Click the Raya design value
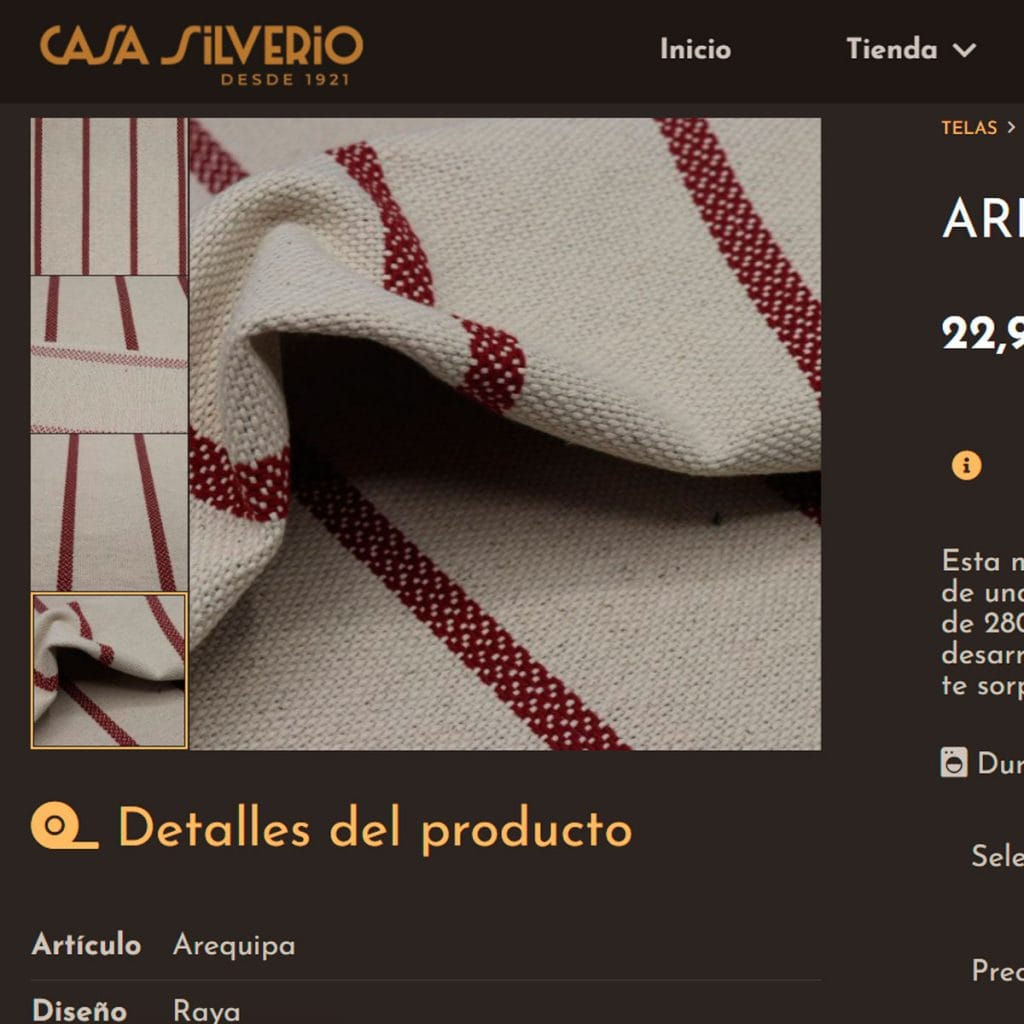Screen dimensions: 1024x1024 206,1010
